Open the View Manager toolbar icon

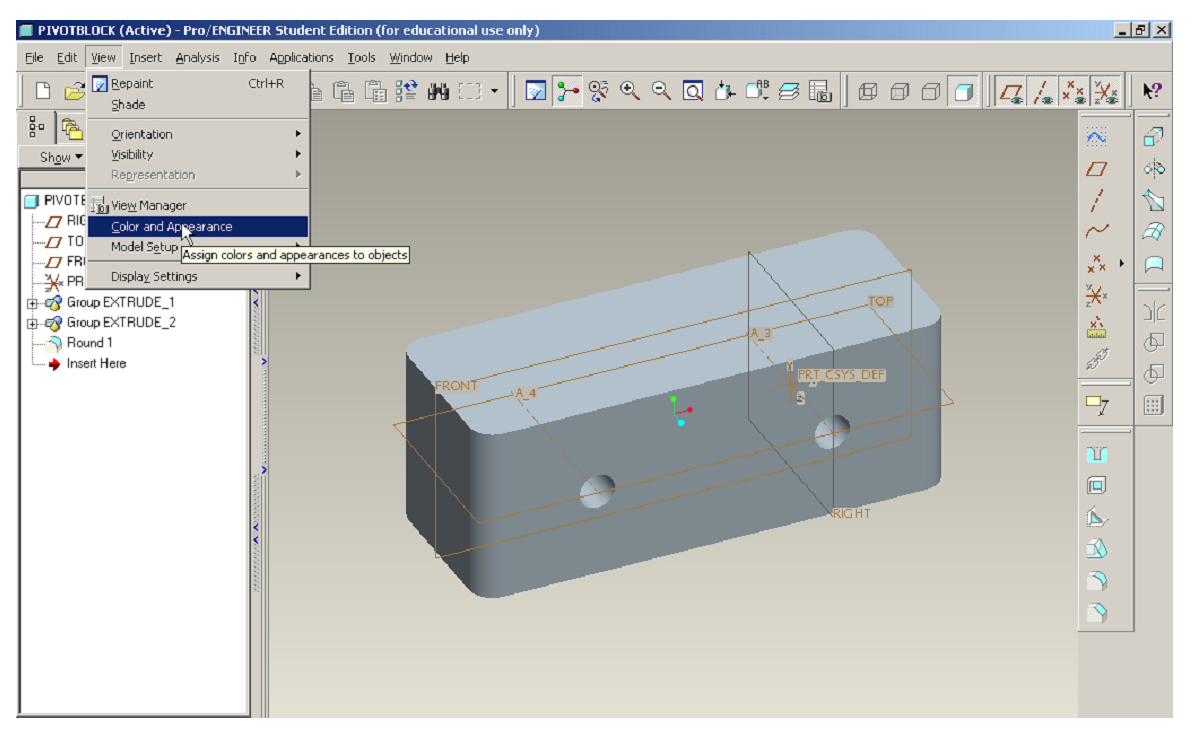click(x=820, y=92)
